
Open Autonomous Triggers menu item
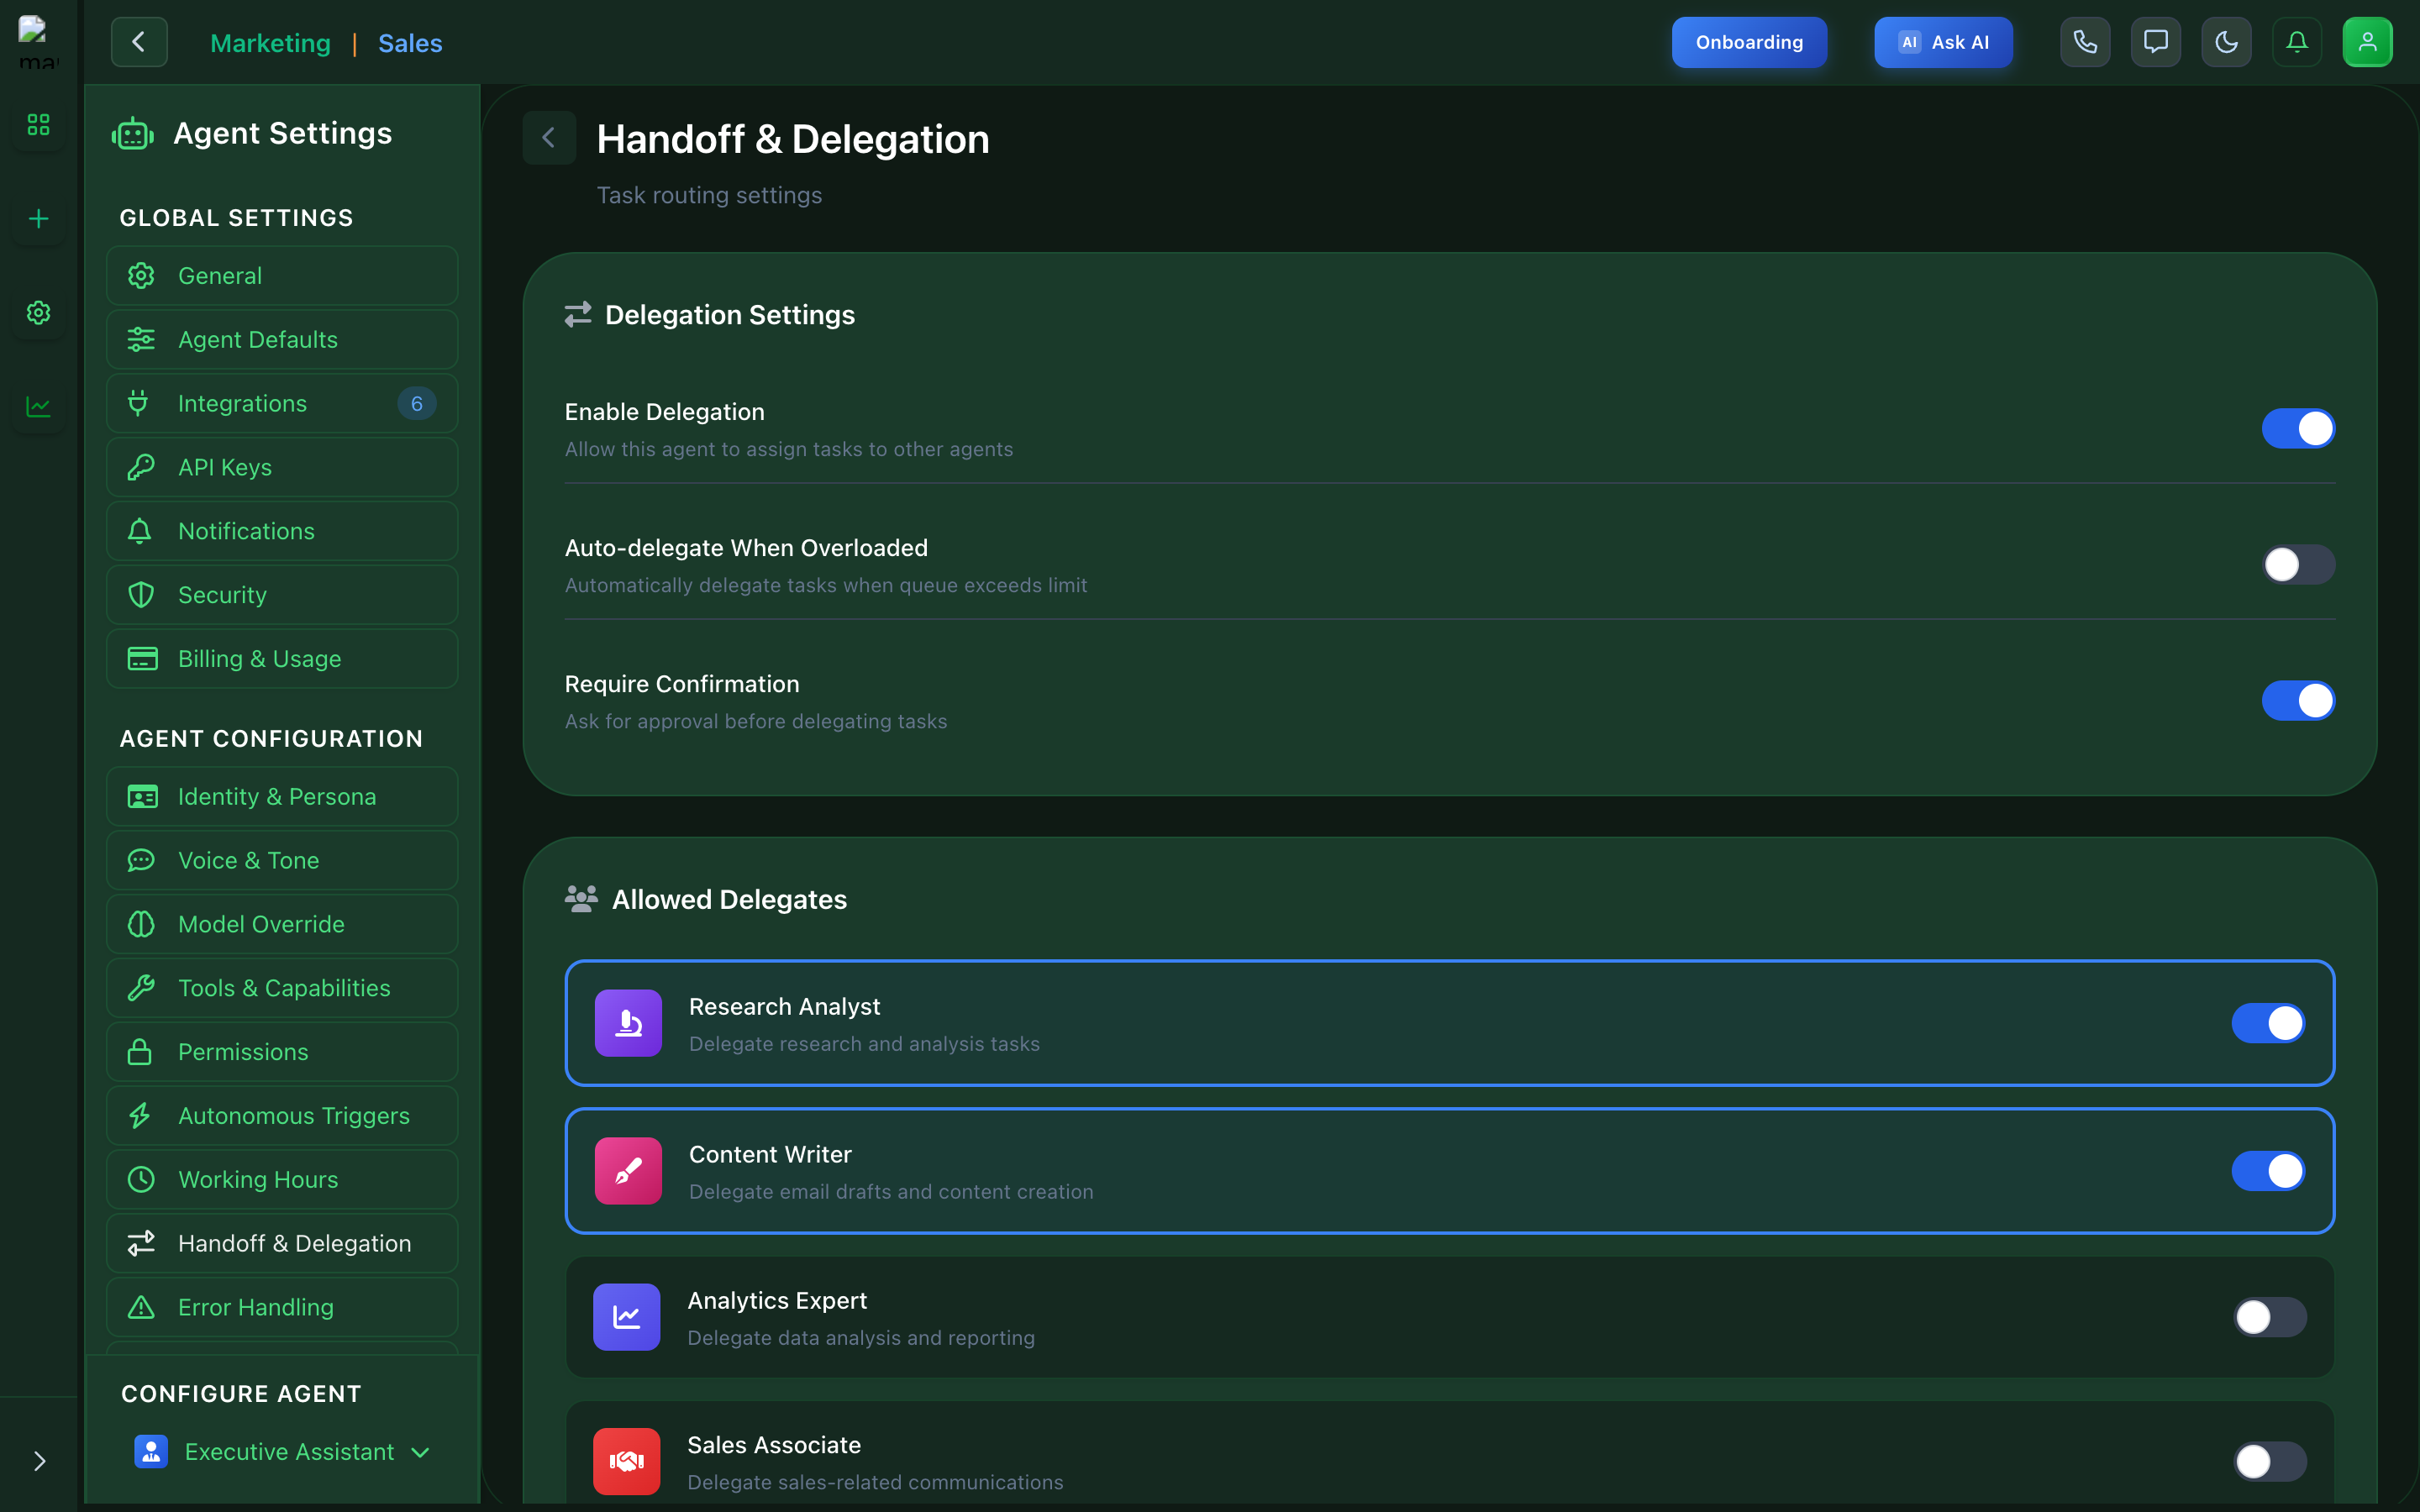[x=282, y=1116]
